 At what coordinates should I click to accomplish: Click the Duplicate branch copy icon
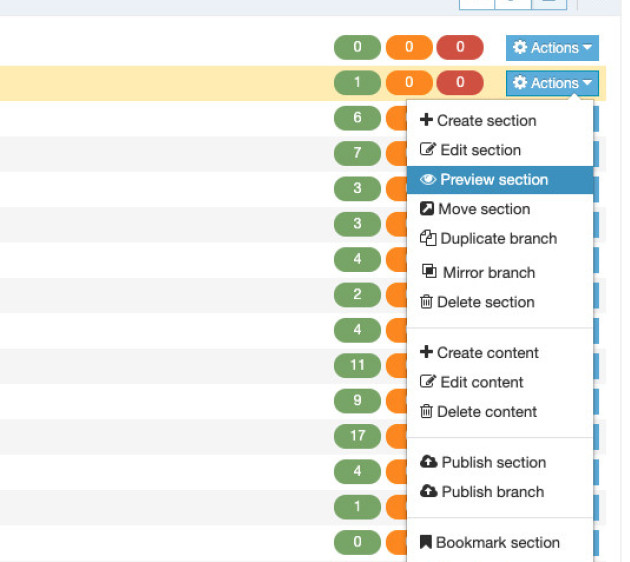(x=428, y=239)
